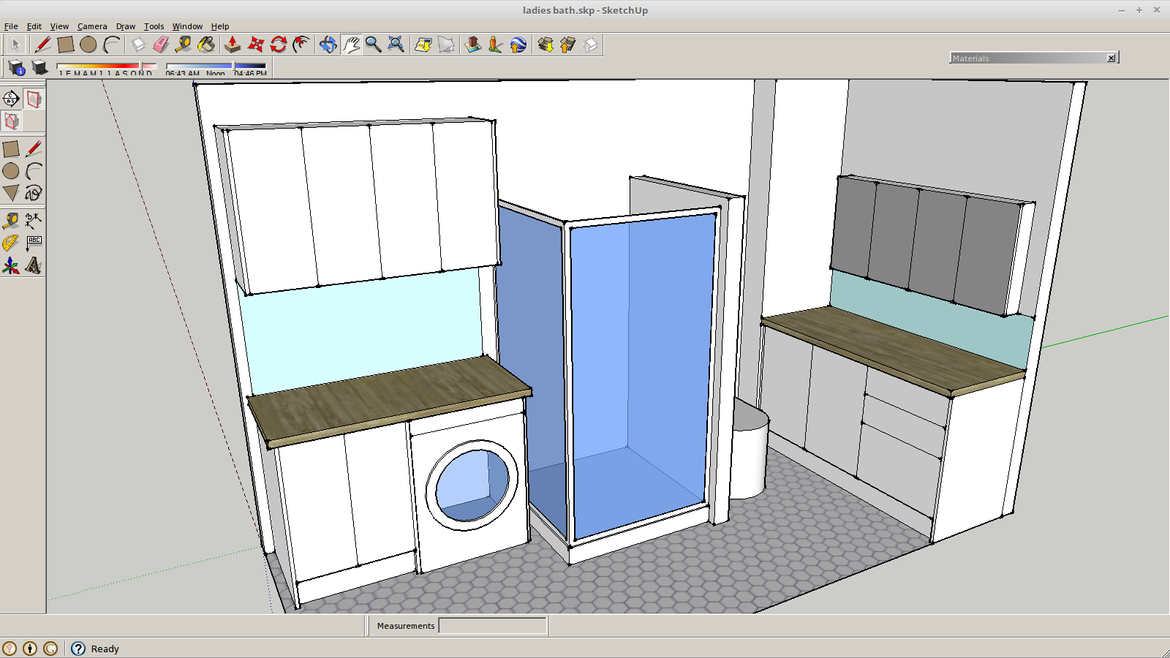Open the Draw menu
Screen dimensions: 1170x658
pos(125,26)
